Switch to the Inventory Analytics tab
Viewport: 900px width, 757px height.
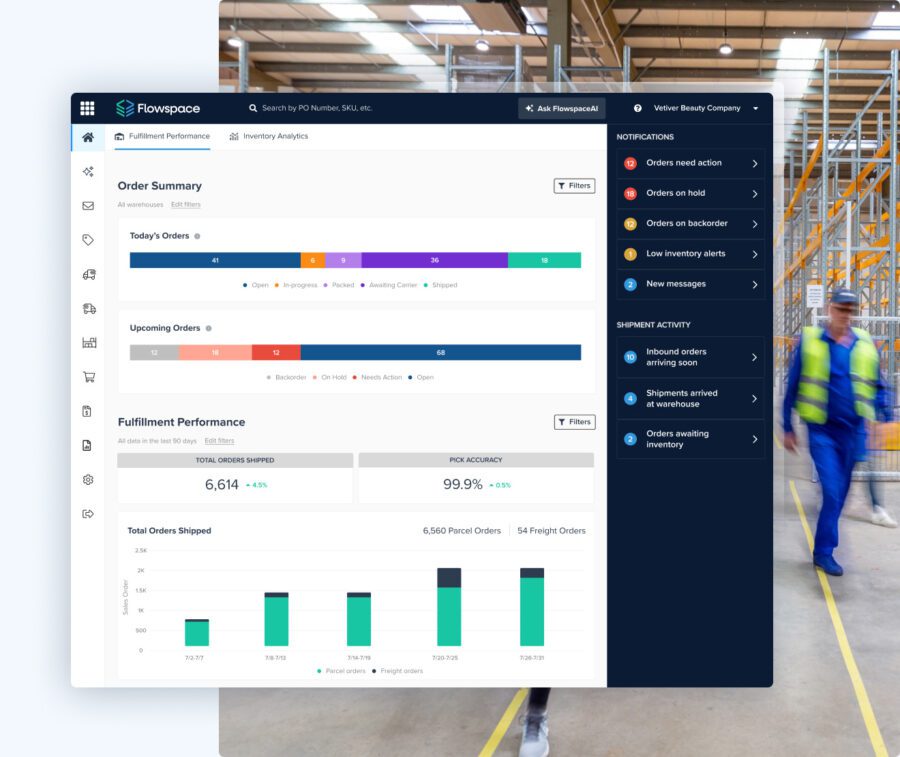(268, 136)
